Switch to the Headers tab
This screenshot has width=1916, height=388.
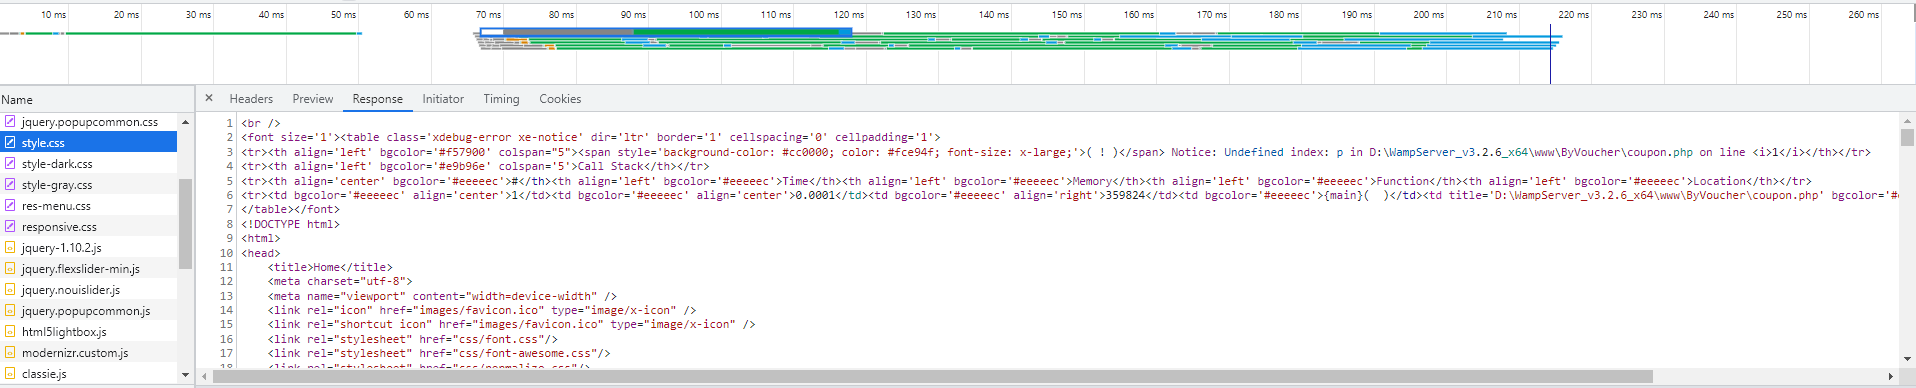pos(251,99)
